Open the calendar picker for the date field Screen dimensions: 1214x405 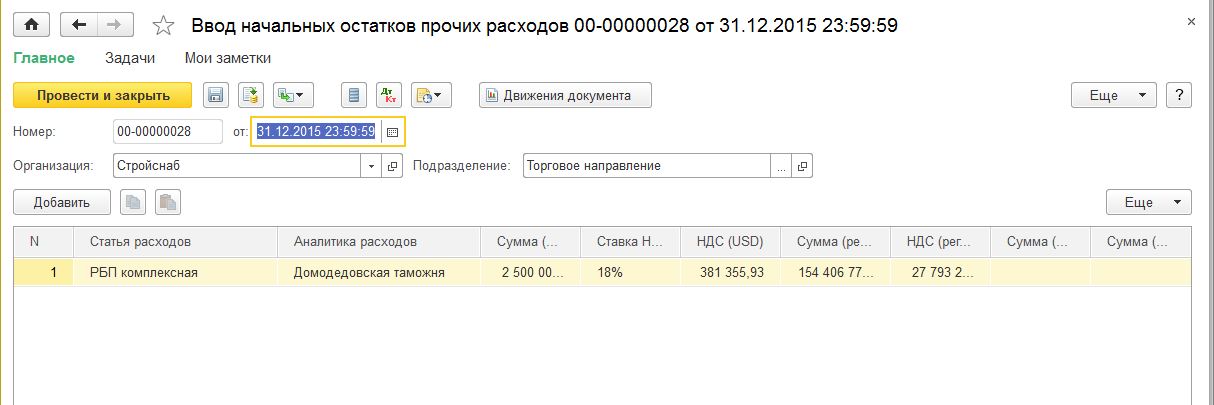click(393, 132)
